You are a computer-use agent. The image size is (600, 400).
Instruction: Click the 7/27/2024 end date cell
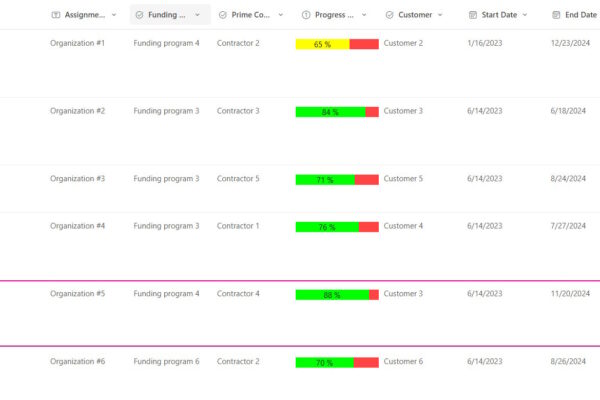coord(568,226)
